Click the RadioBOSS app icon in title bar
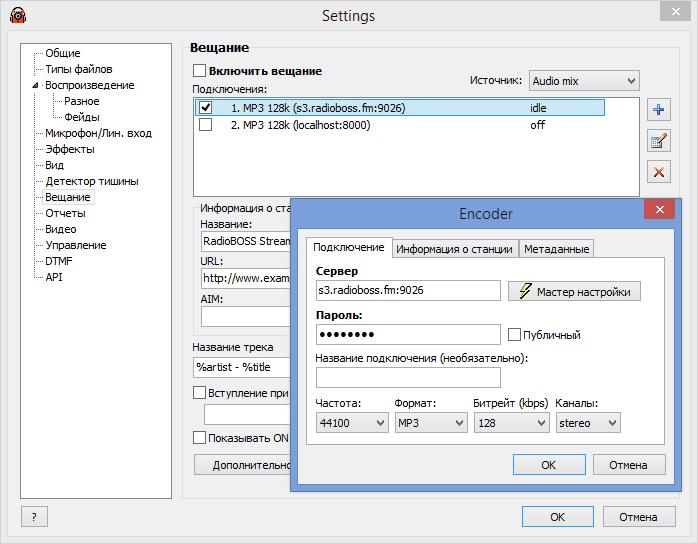Screen dimensions: 698x544 (x=18, y=15)
